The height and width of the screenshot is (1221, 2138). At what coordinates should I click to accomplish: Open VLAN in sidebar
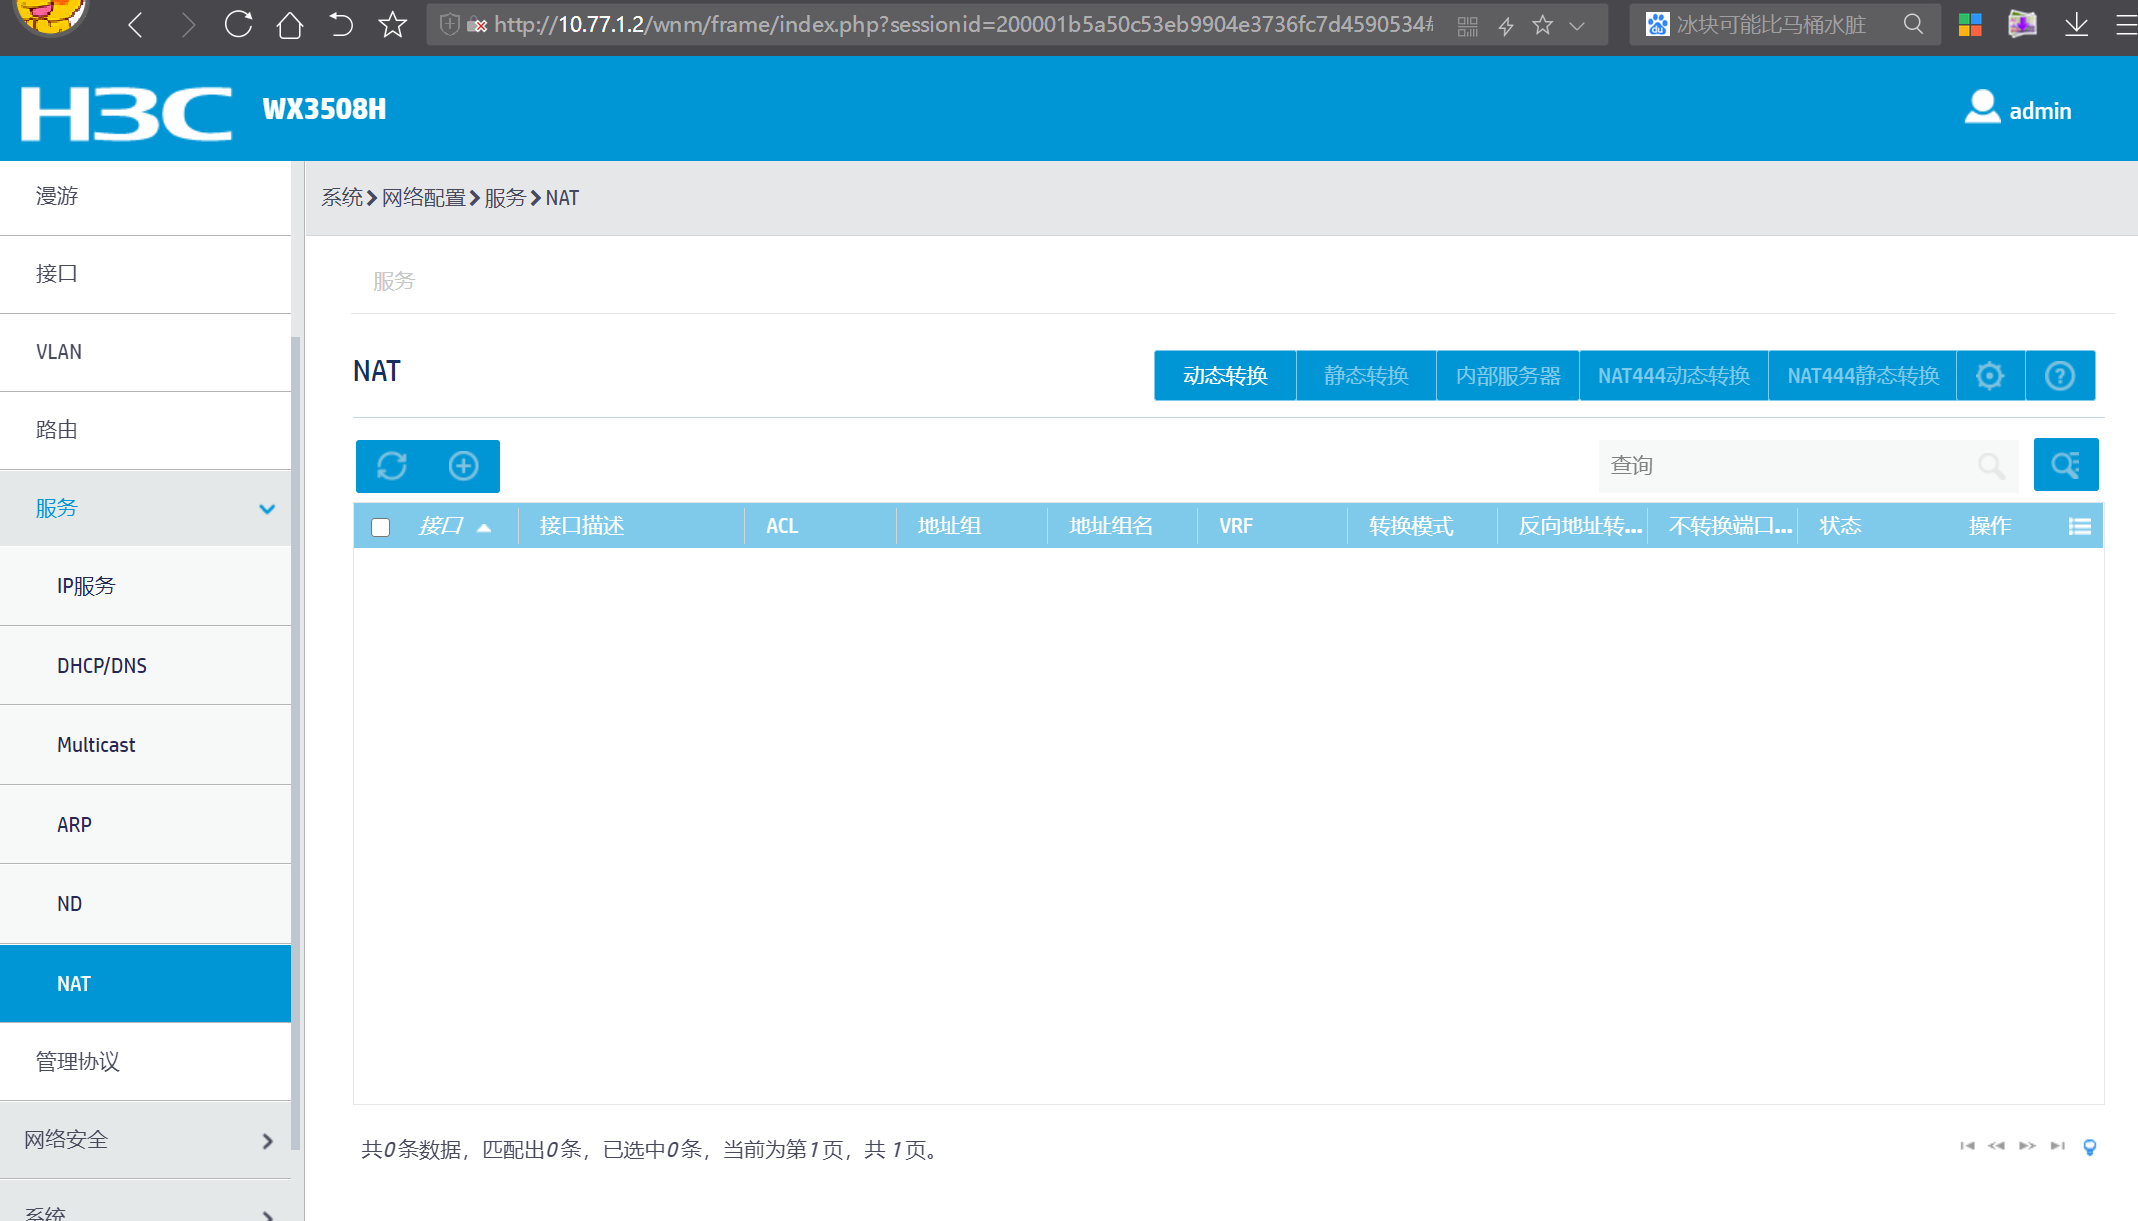pyautogui.click(x=145, y=352)
